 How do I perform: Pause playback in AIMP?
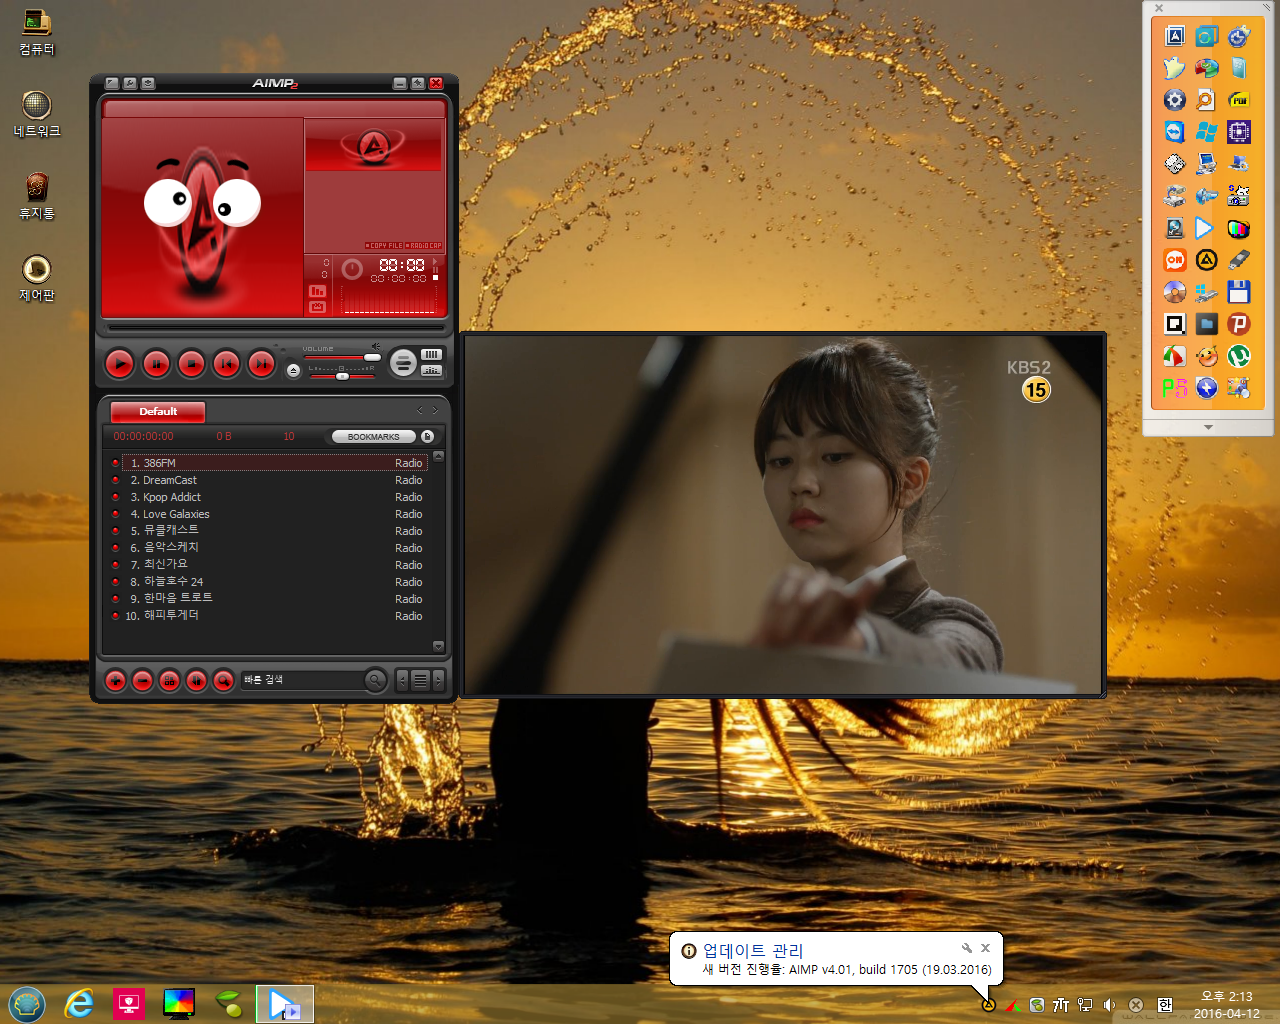(156, 364)
